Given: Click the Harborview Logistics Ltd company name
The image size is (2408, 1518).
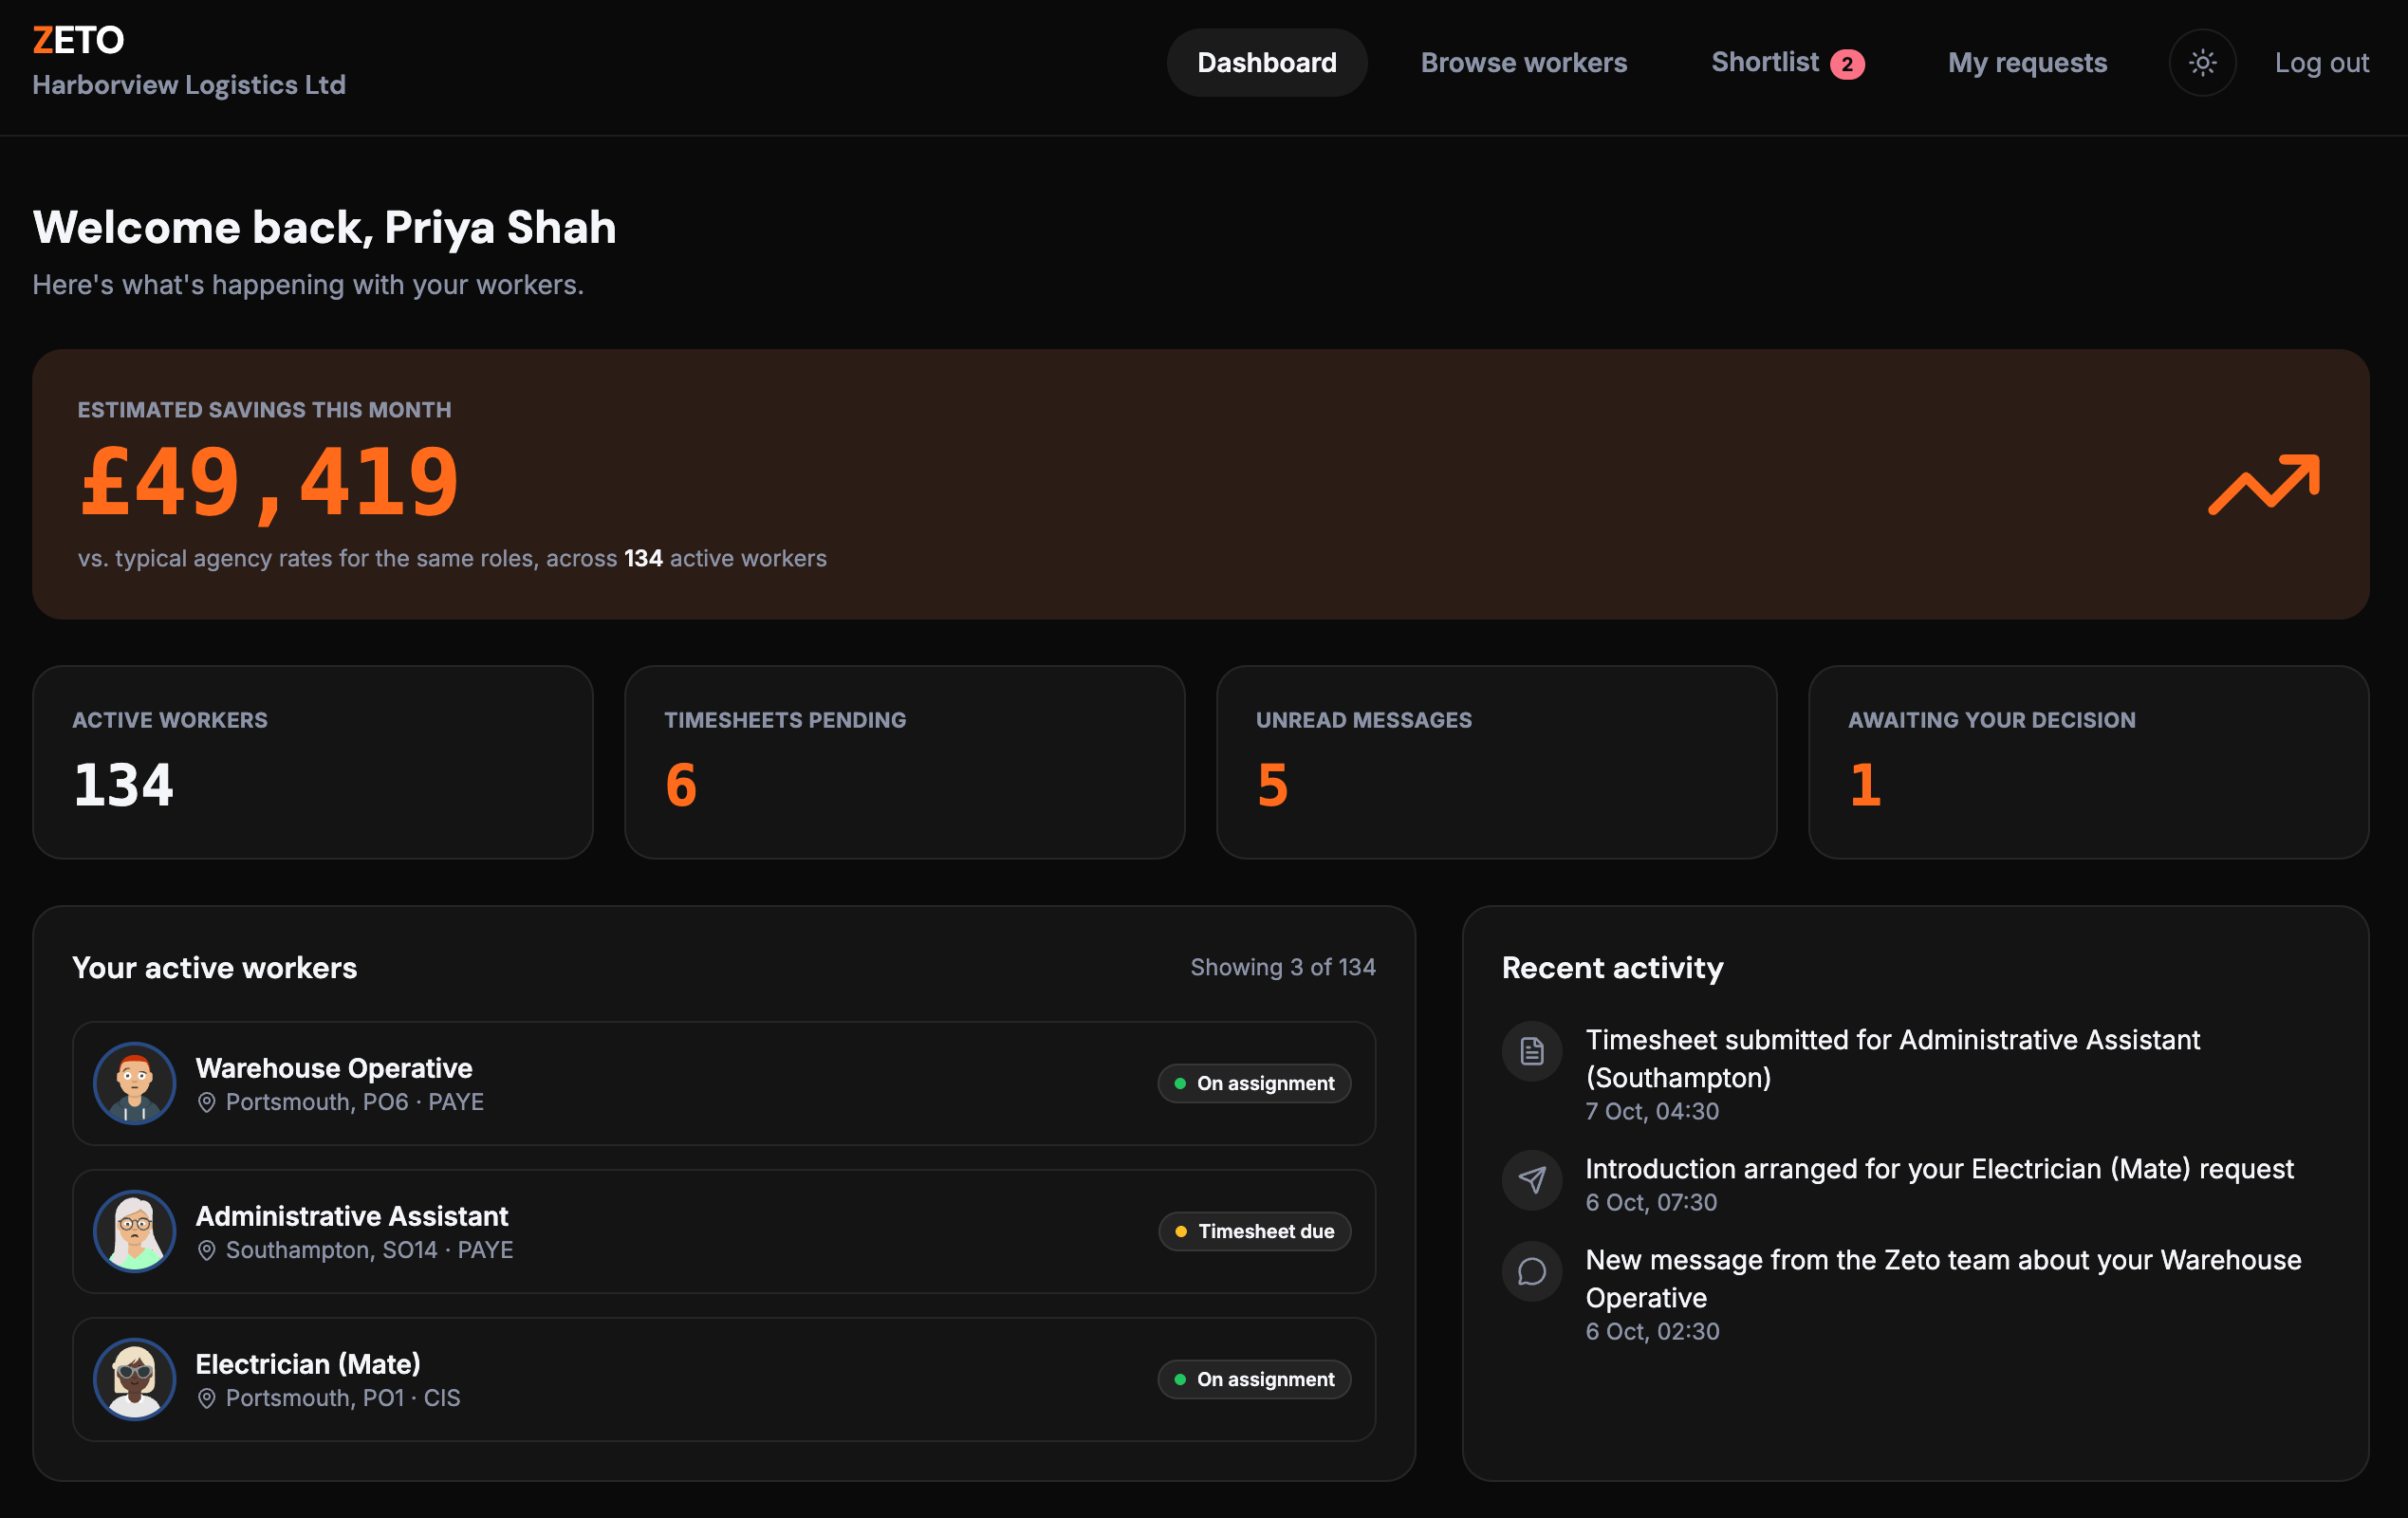Looking at the screenshot, I should coord(189,85).
